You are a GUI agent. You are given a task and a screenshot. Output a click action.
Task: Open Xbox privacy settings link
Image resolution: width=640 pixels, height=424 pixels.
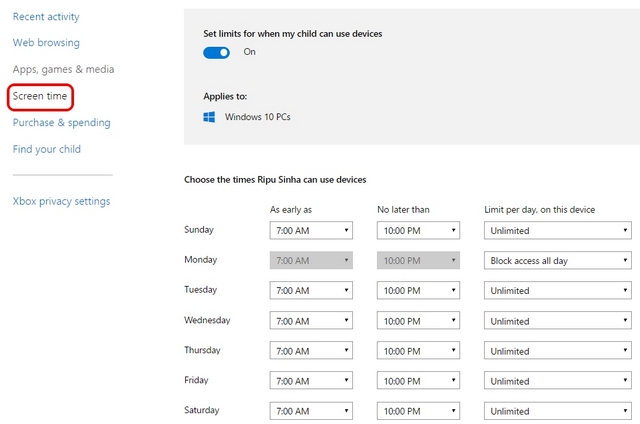[61, 201]
